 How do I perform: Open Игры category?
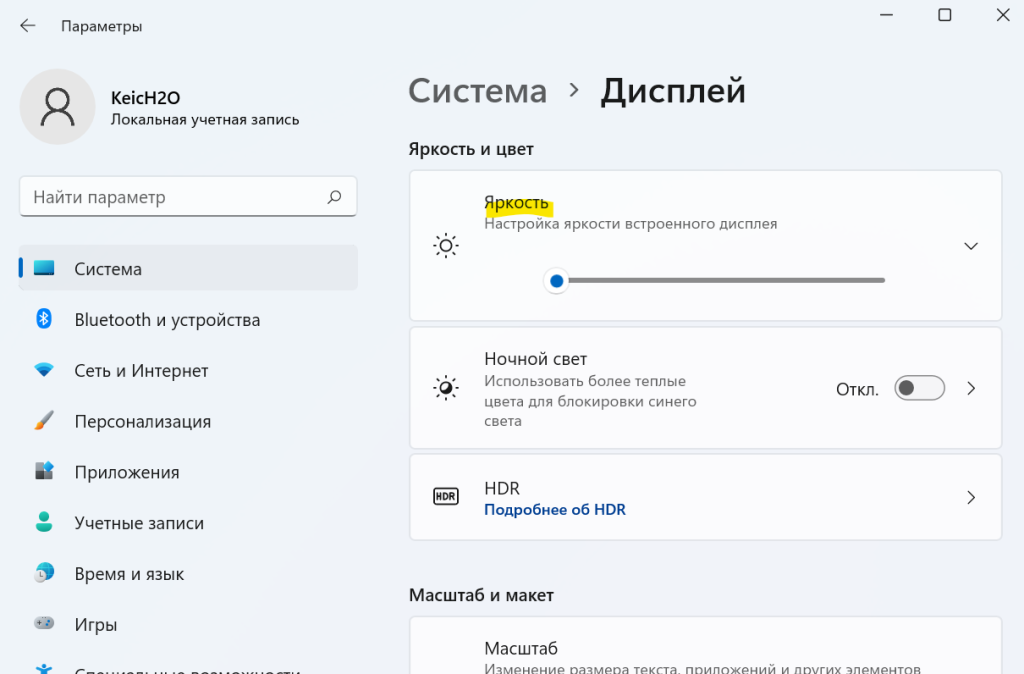click(188, 624)
